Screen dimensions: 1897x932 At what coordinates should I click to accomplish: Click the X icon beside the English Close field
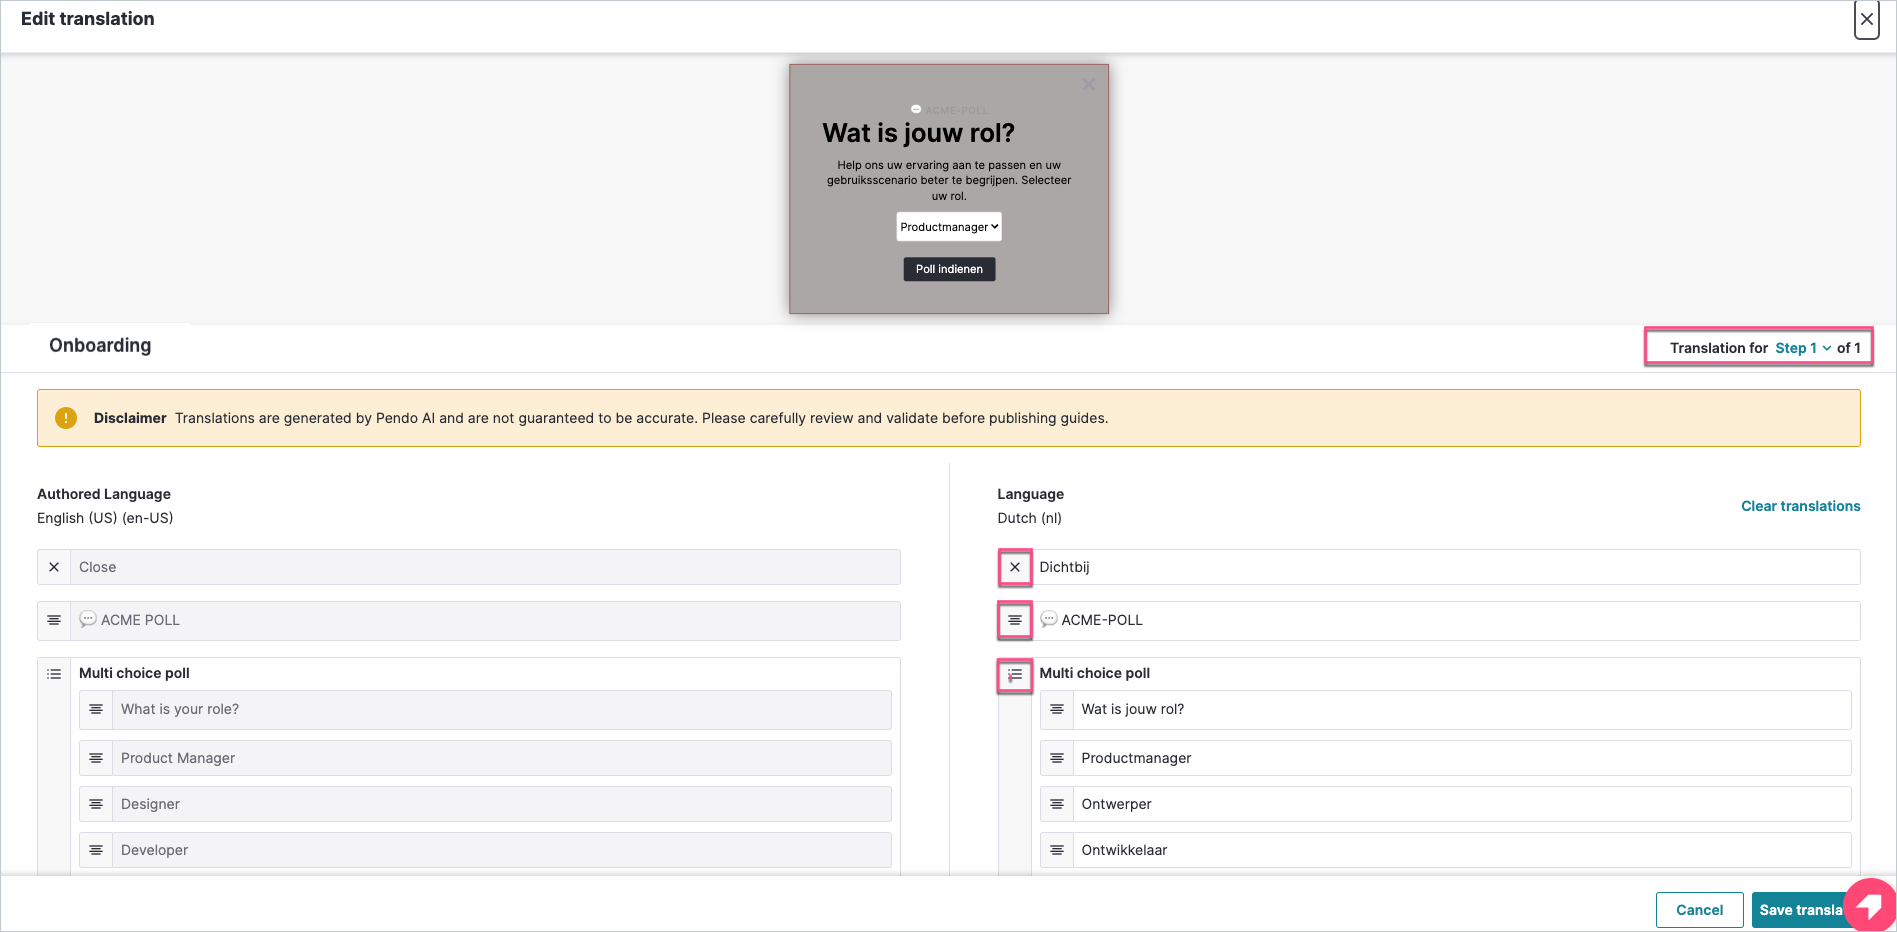tap(54, 567)
